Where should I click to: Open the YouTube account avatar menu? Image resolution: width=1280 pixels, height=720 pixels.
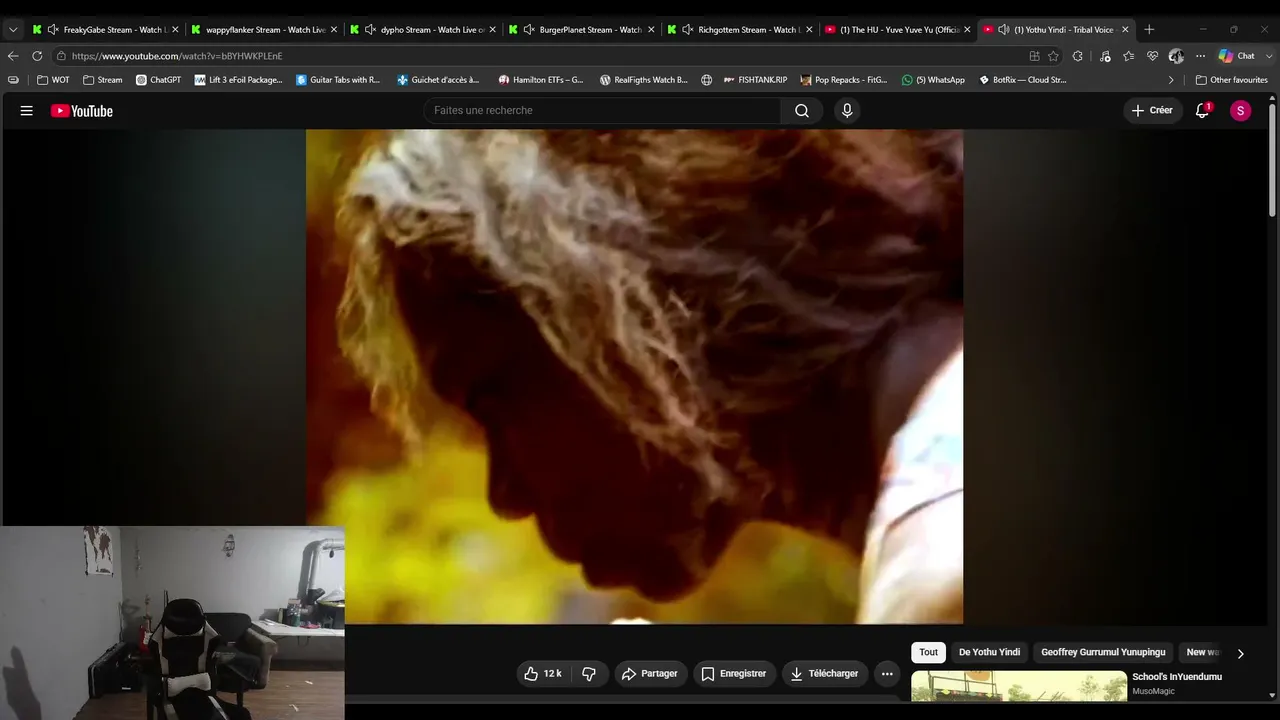pos(1241,111)
